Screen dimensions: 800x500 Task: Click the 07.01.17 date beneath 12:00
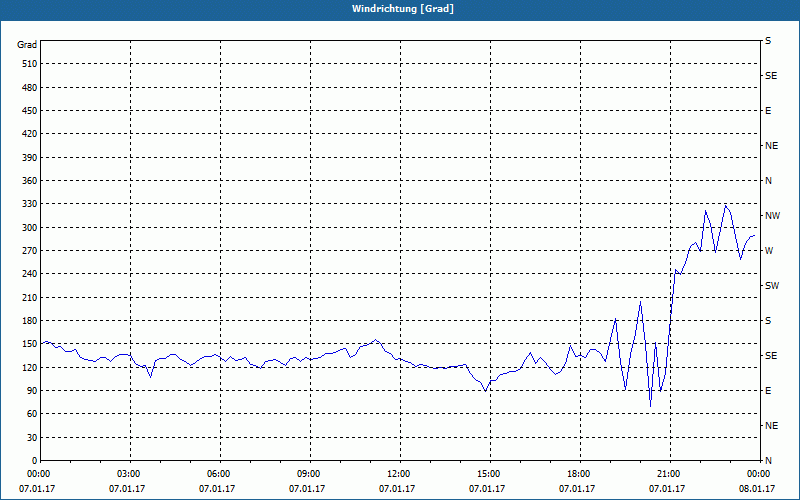[396, 489]
